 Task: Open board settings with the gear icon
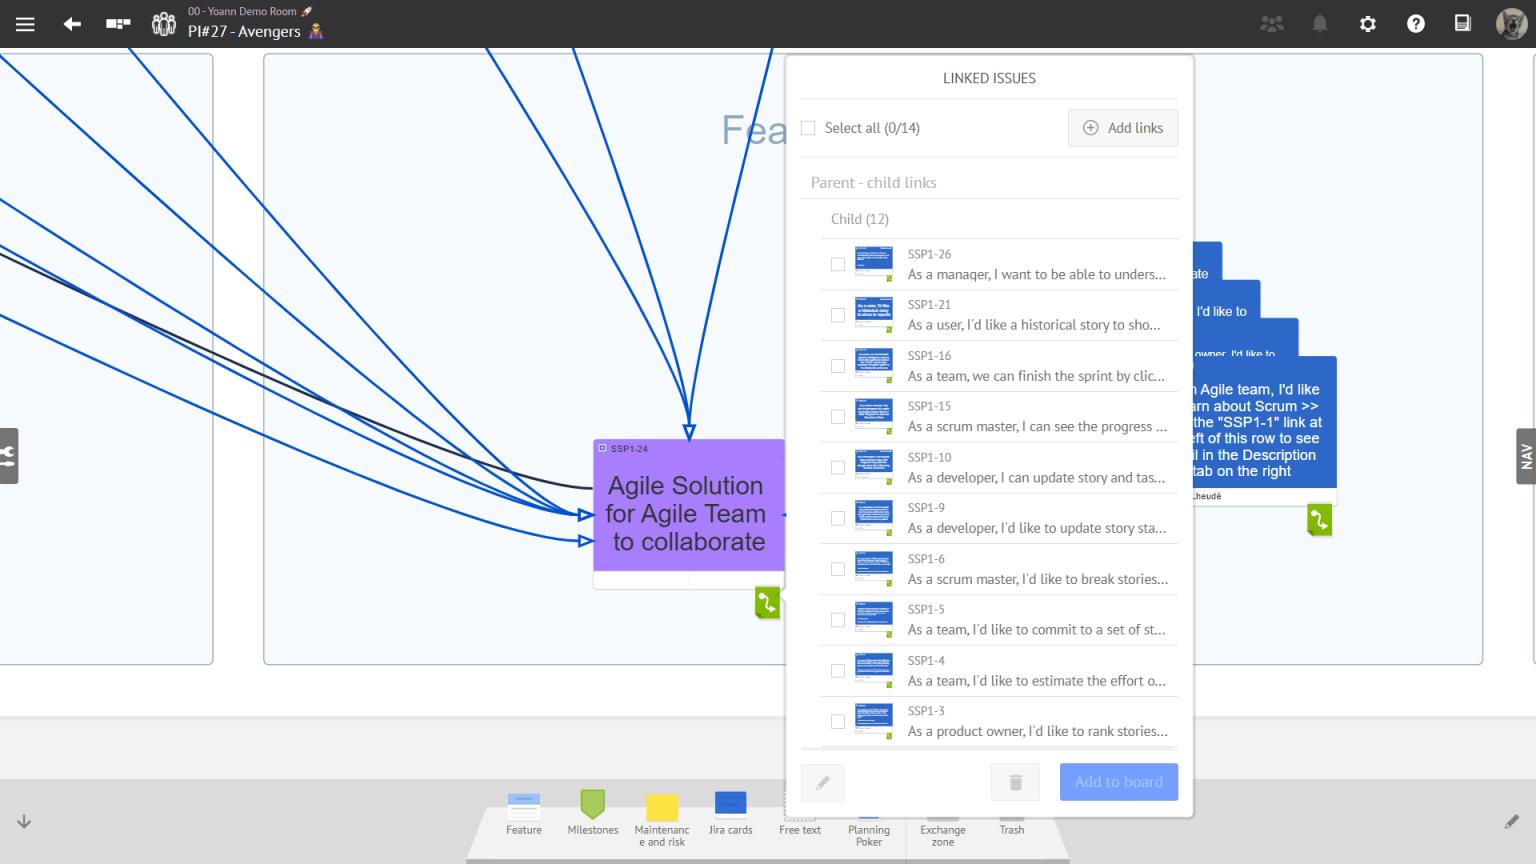point(1367,23)
